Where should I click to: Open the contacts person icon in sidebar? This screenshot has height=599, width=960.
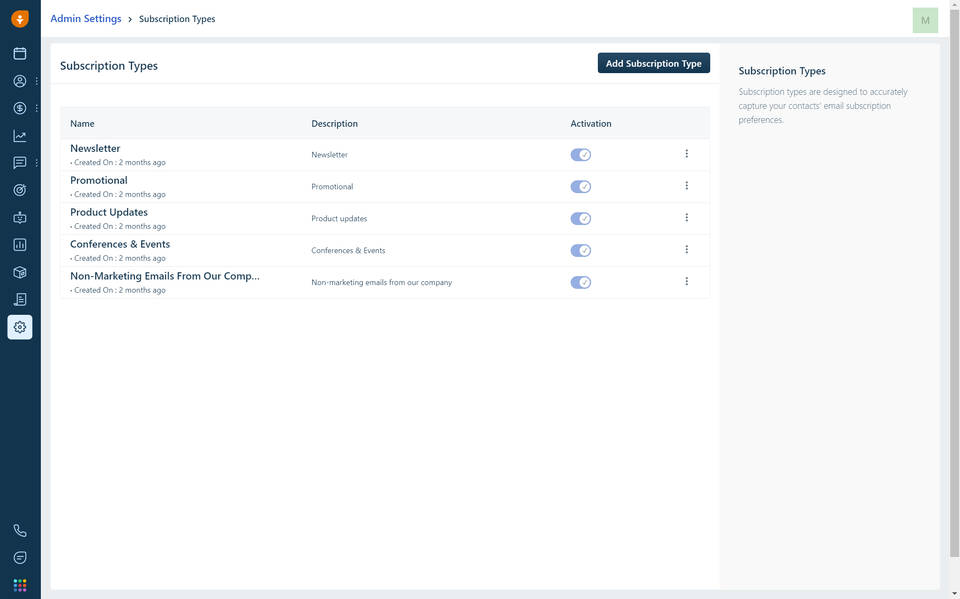pyautogui.click(x=20, y=81)
